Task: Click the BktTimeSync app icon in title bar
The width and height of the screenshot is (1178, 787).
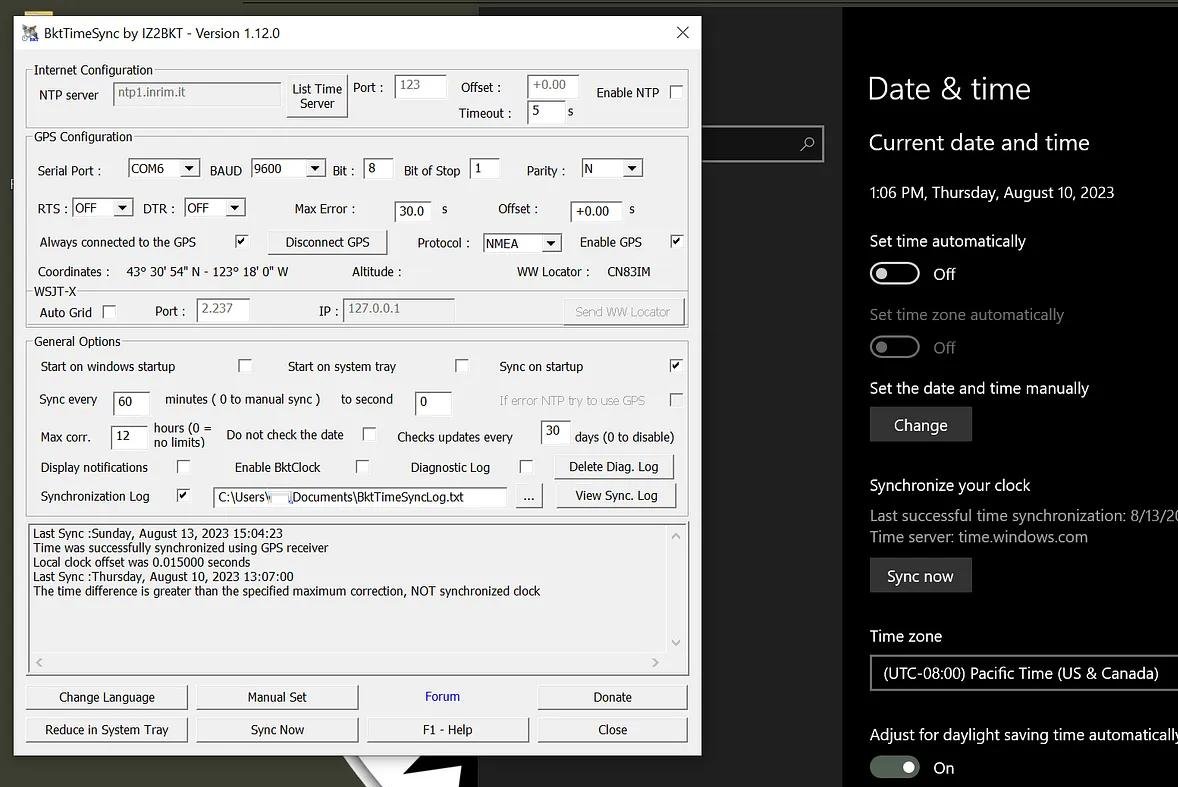Action: coord(30,33)
